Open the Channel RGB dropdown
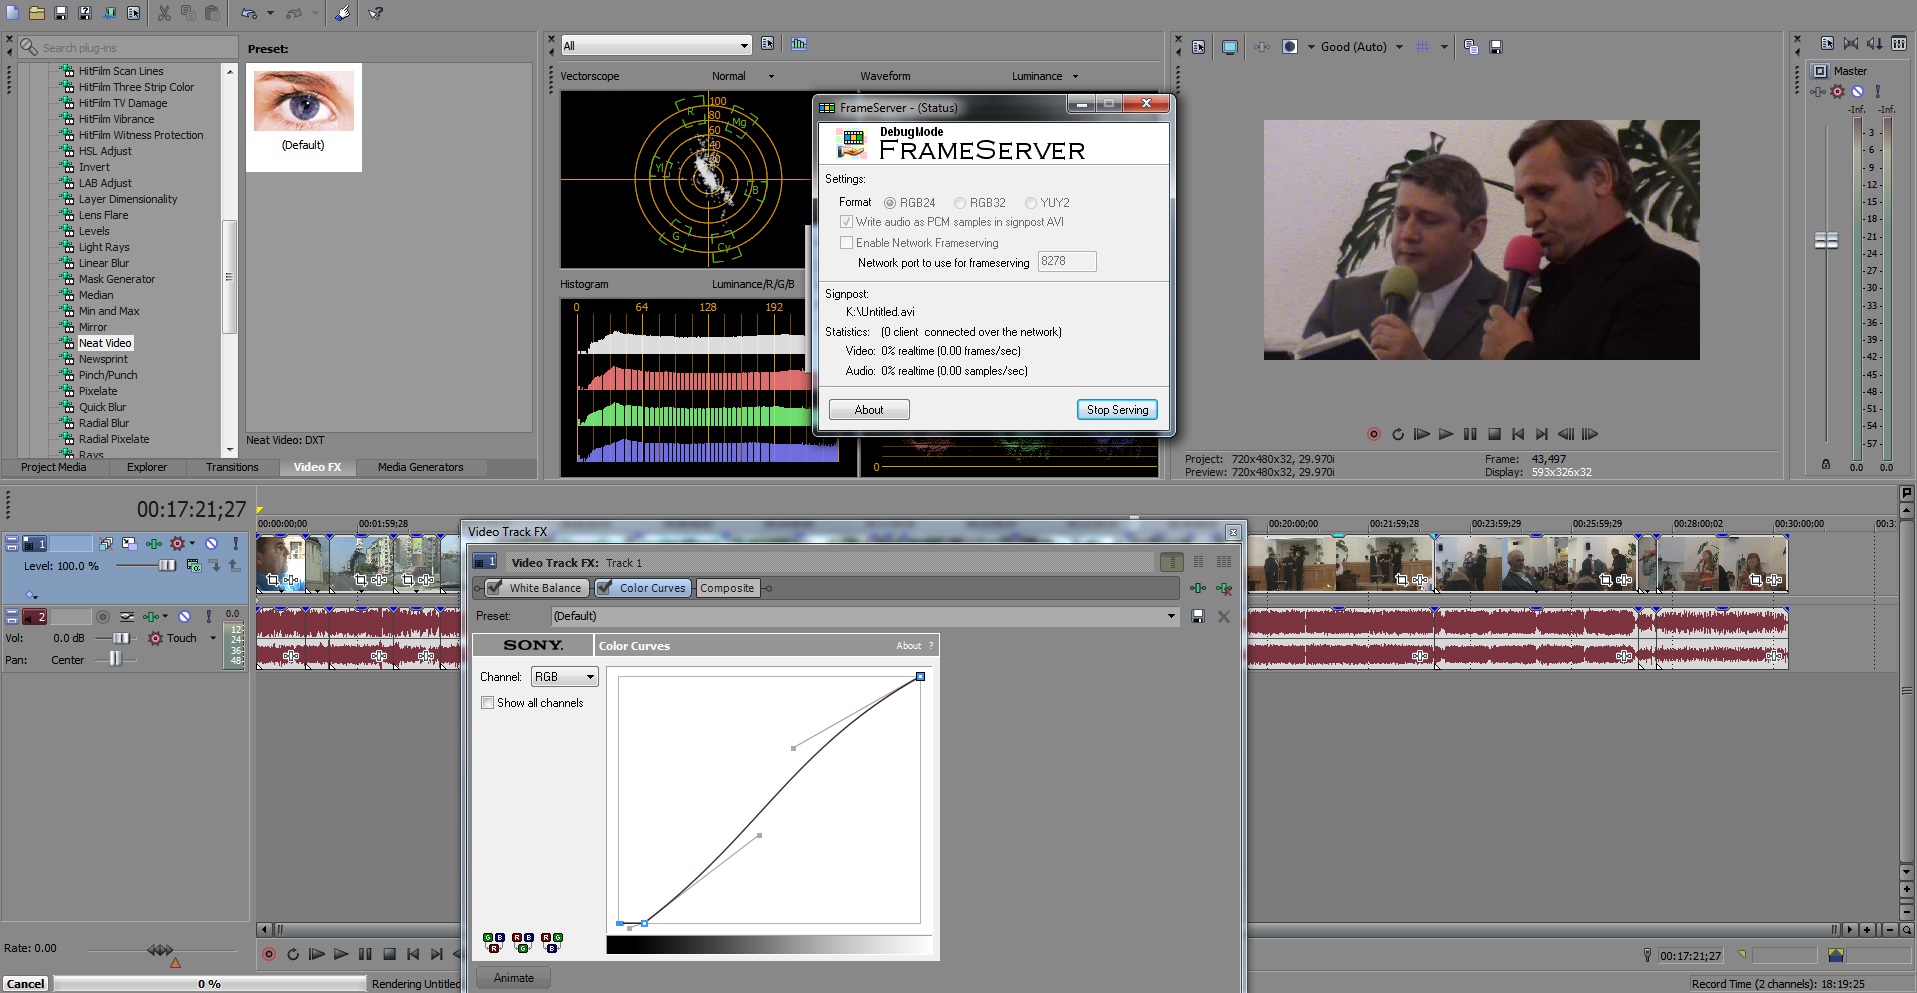1917x993 pixels. point(564,677)
